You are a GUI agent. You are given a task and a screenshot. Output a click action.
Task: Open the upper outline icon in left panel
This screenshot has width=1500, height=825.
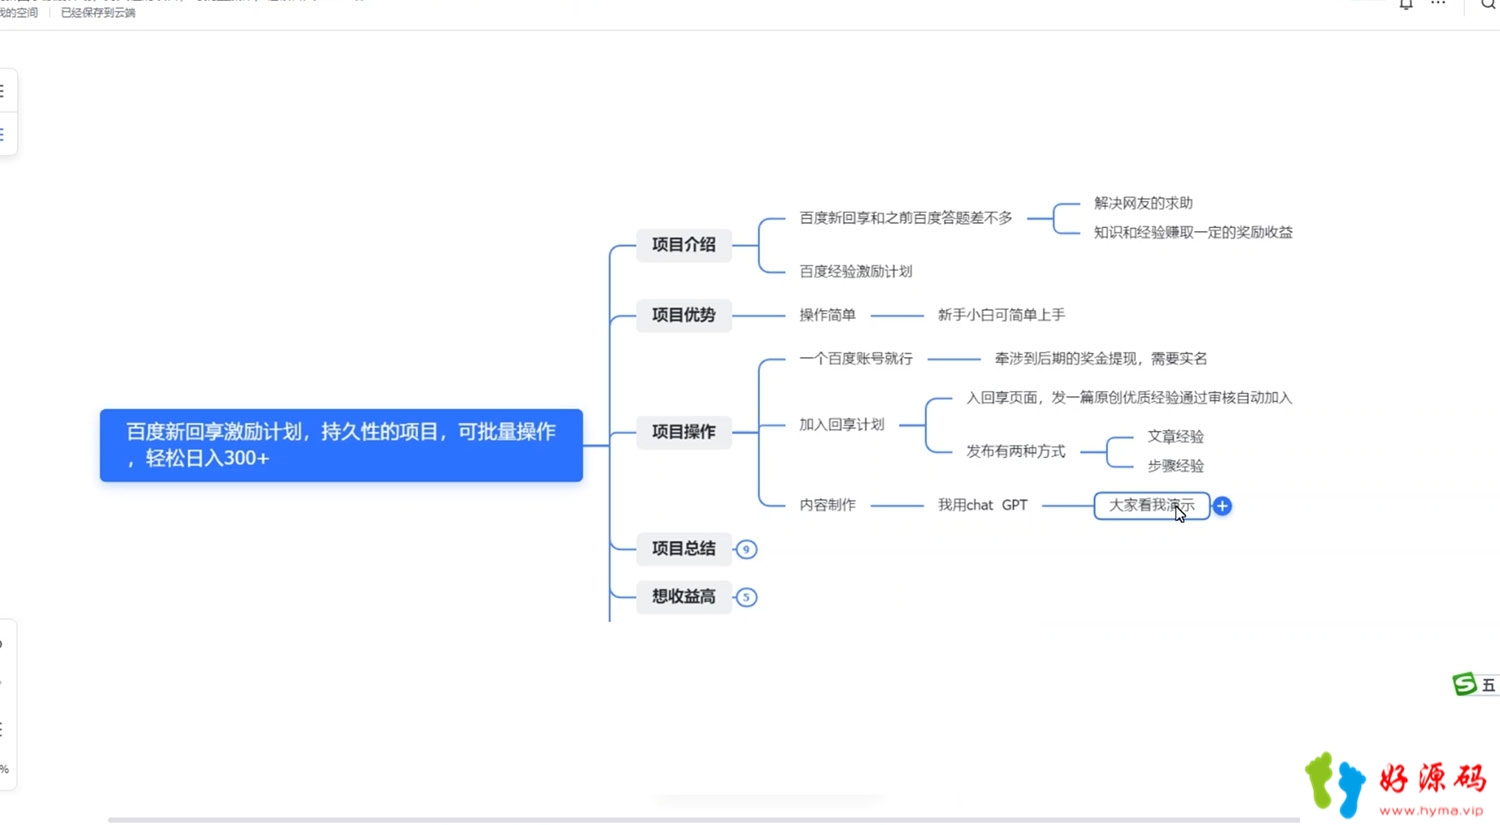[x=3, y=91]
